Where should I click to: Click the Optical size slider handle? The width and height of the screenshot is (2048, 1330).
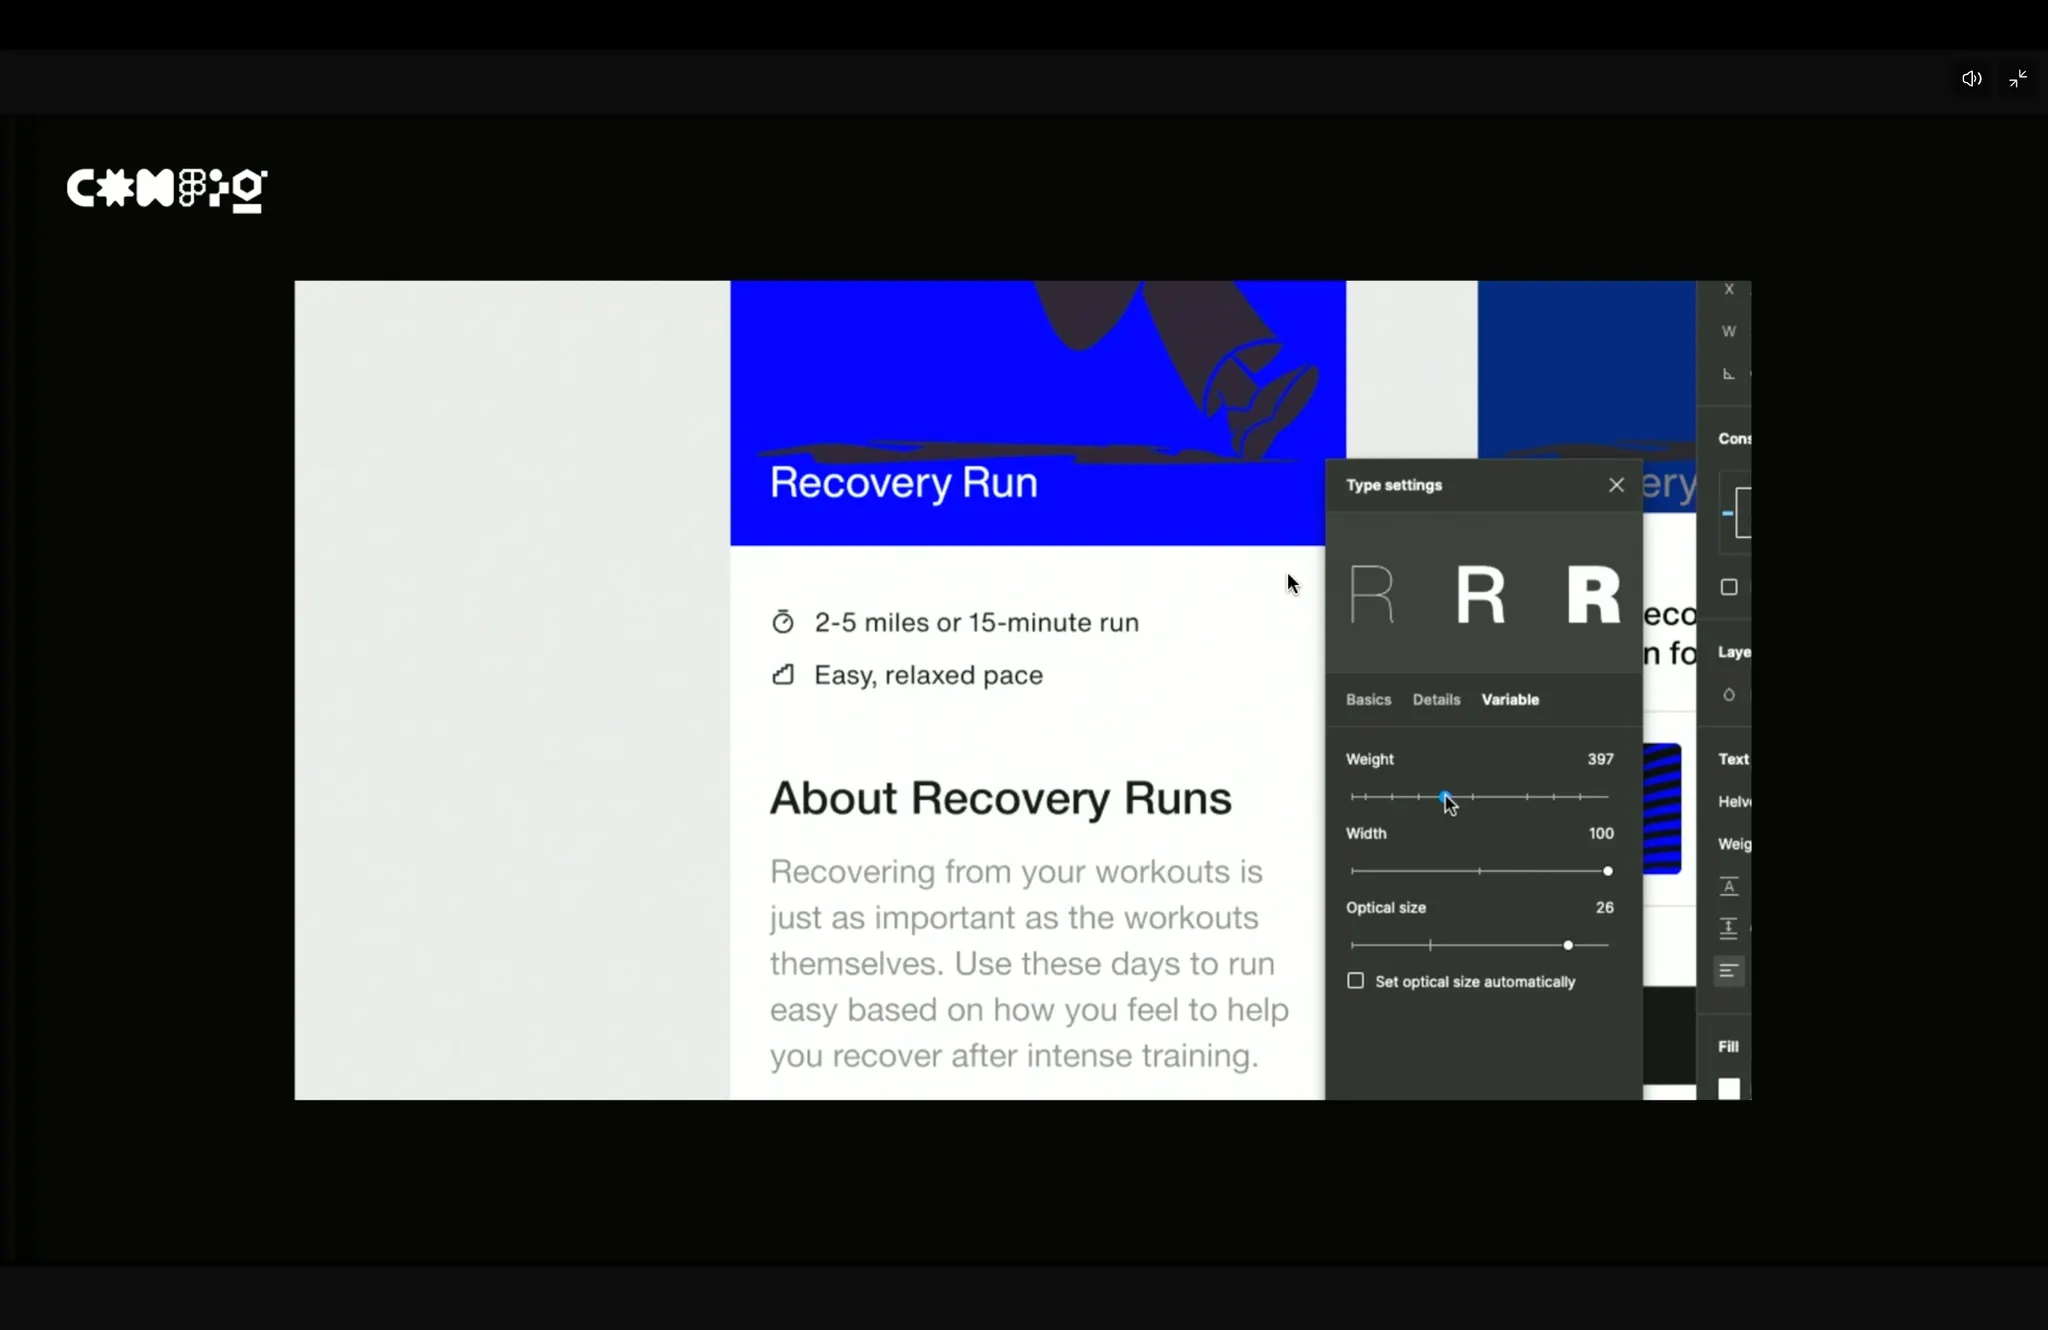coord(1568,945)
